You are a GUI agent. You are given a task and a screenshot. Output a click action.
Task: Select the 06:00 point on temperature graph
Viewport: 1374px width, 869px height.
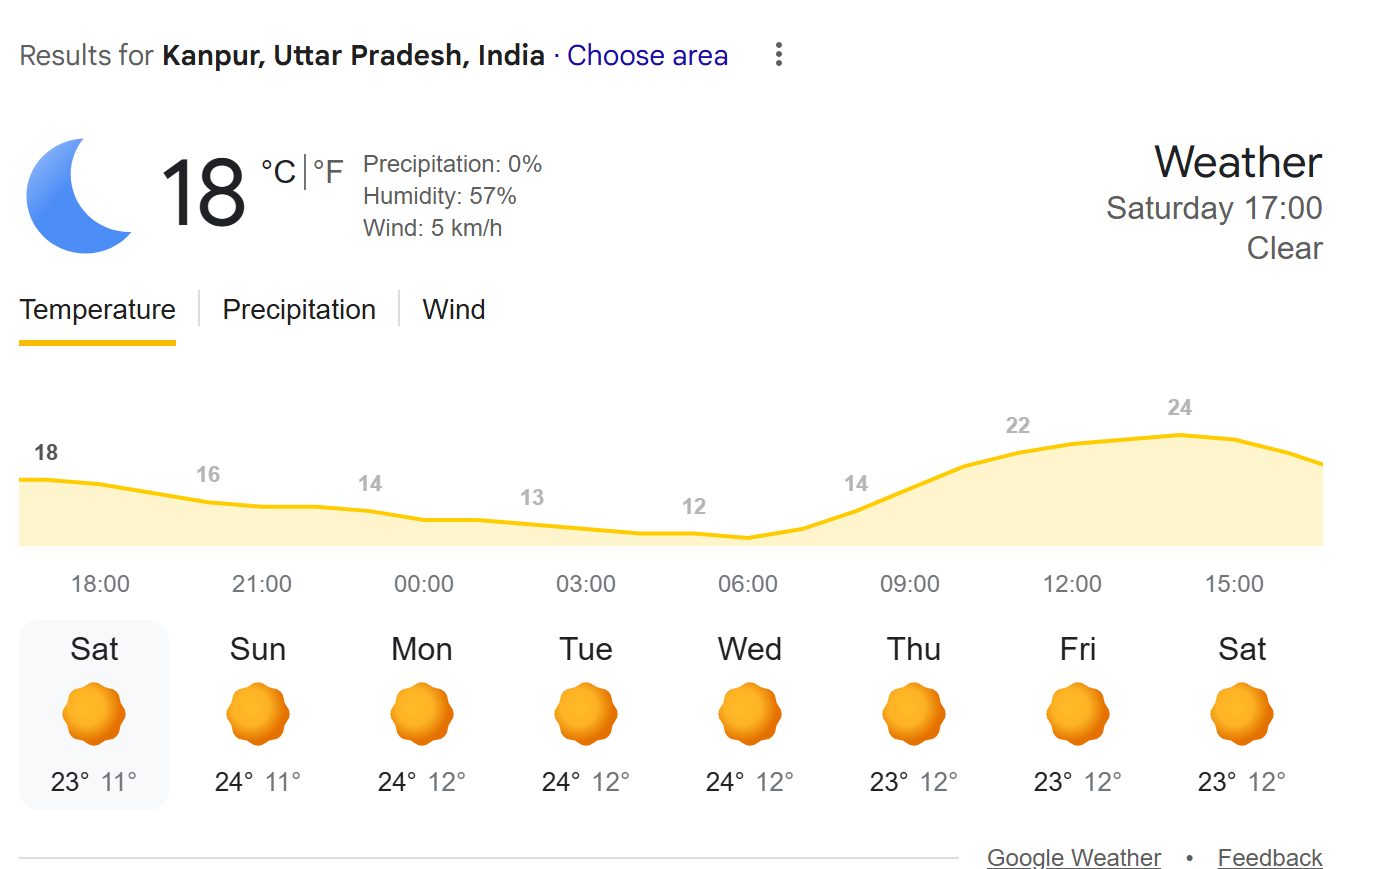point(748,537)
